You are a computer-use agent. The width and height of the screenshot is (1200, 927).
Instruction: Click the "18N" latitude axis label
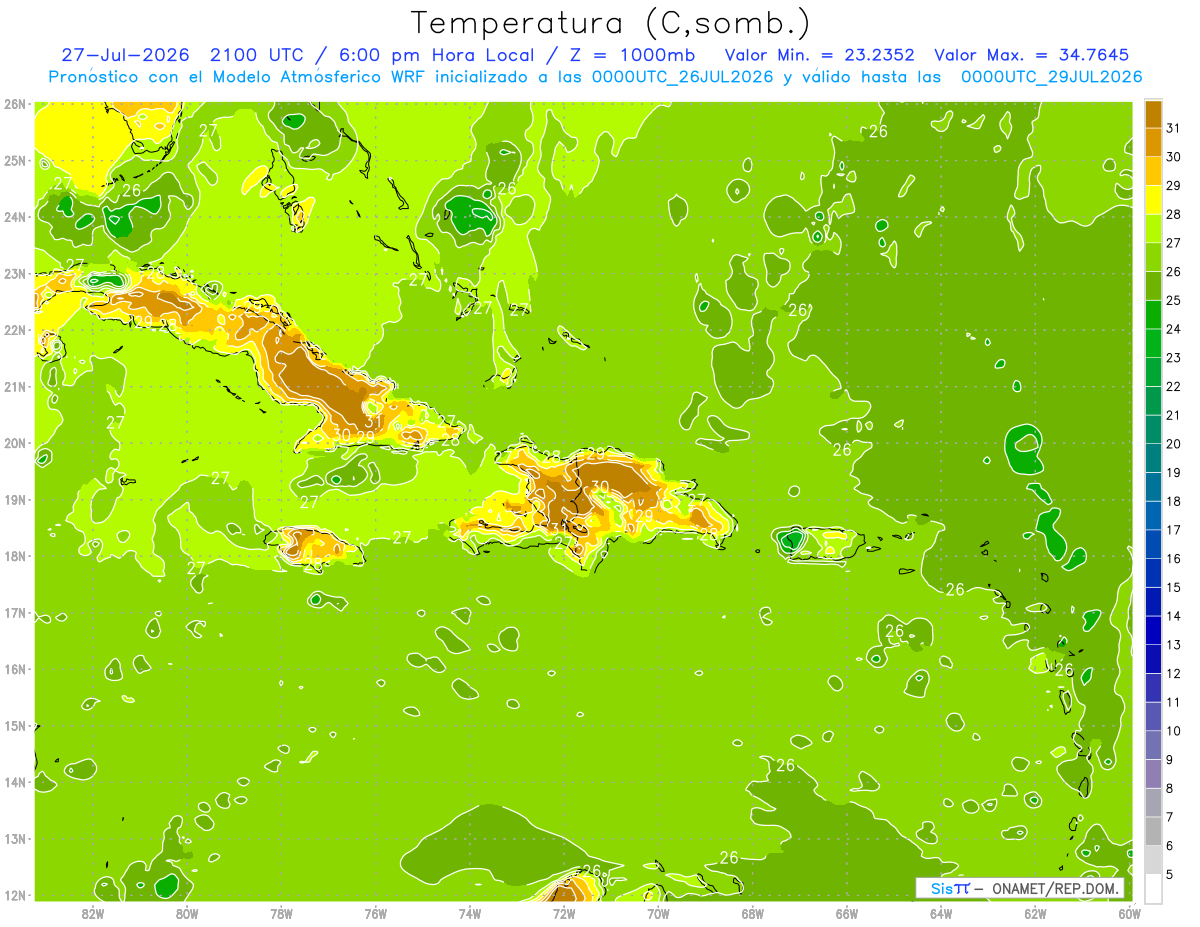15,556
